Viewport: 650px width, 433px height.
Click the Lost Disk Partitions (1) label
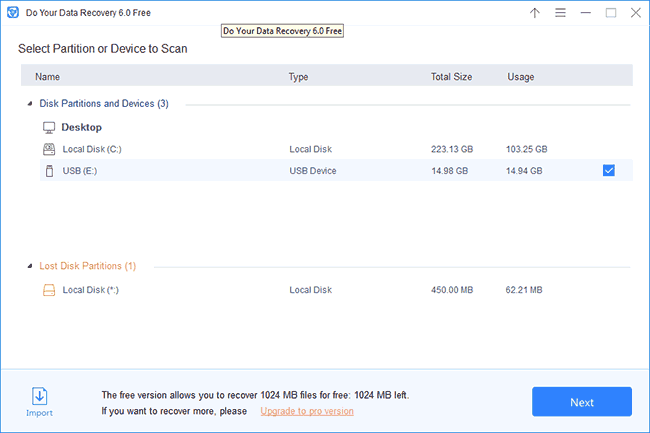pyautogui.click(x=87, y=266)
